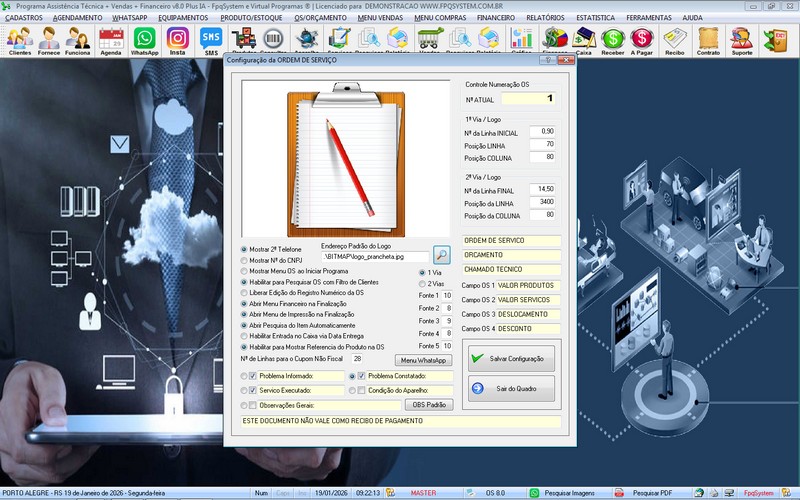The height and width of the screenshot is (500, 800).
Task: Open the FERRAMENTAS menu
Action: (649, 18)
